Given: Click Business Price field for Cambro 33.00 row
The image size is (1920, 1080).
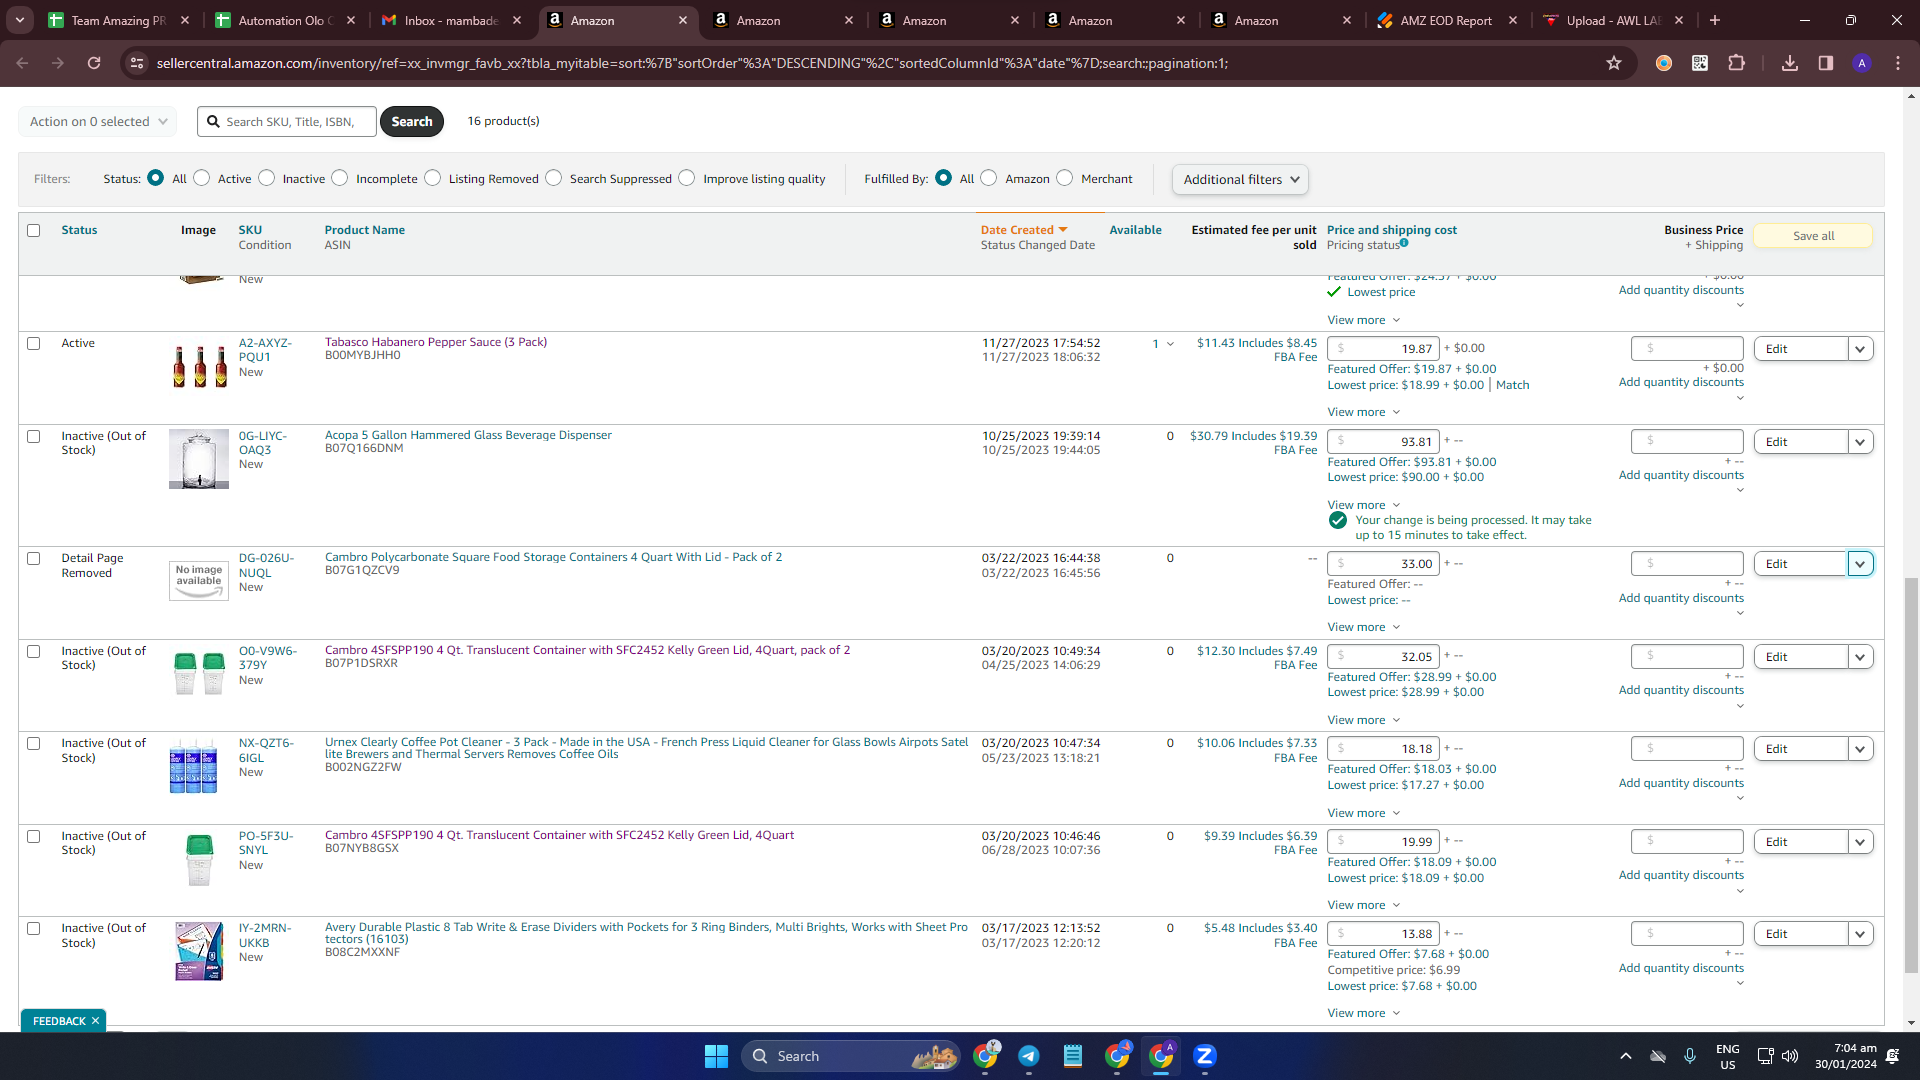Looking at the screenshot, I should (1687, 564).
